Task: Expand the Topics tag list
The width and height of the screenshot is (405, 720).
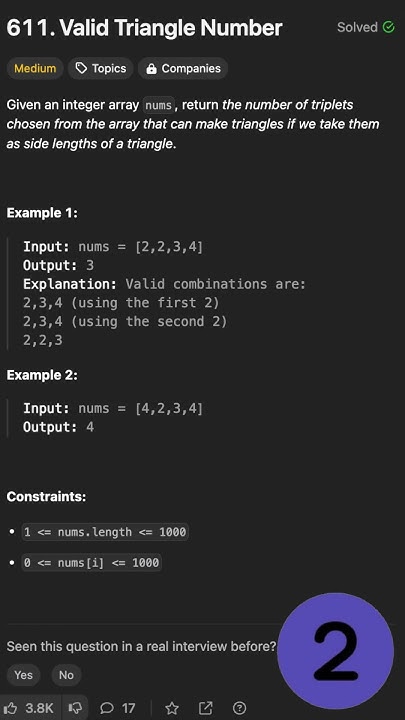Action: 101,68
